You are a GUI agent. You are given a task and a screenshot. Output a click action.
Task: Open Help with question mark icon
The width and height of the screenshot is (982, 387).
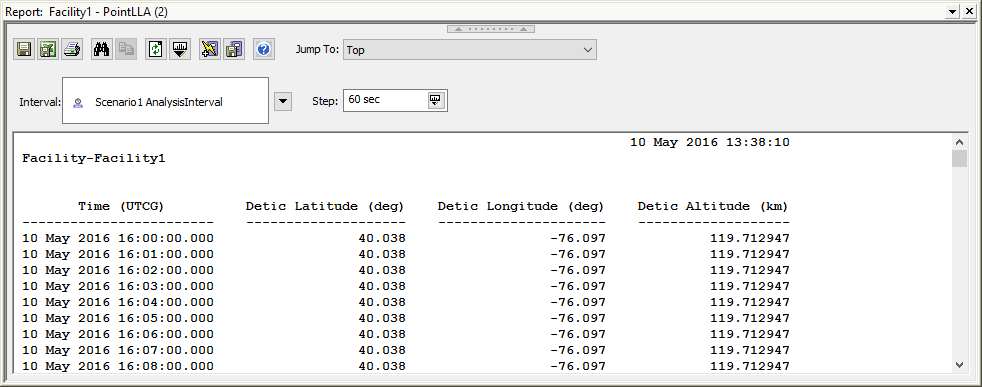[264, 49]
